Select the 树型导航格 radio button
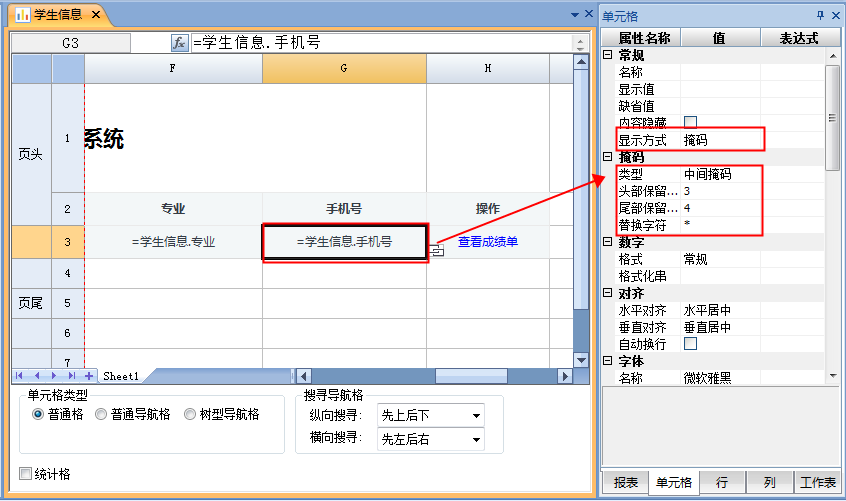846x501 pixels. pos(190,414)
